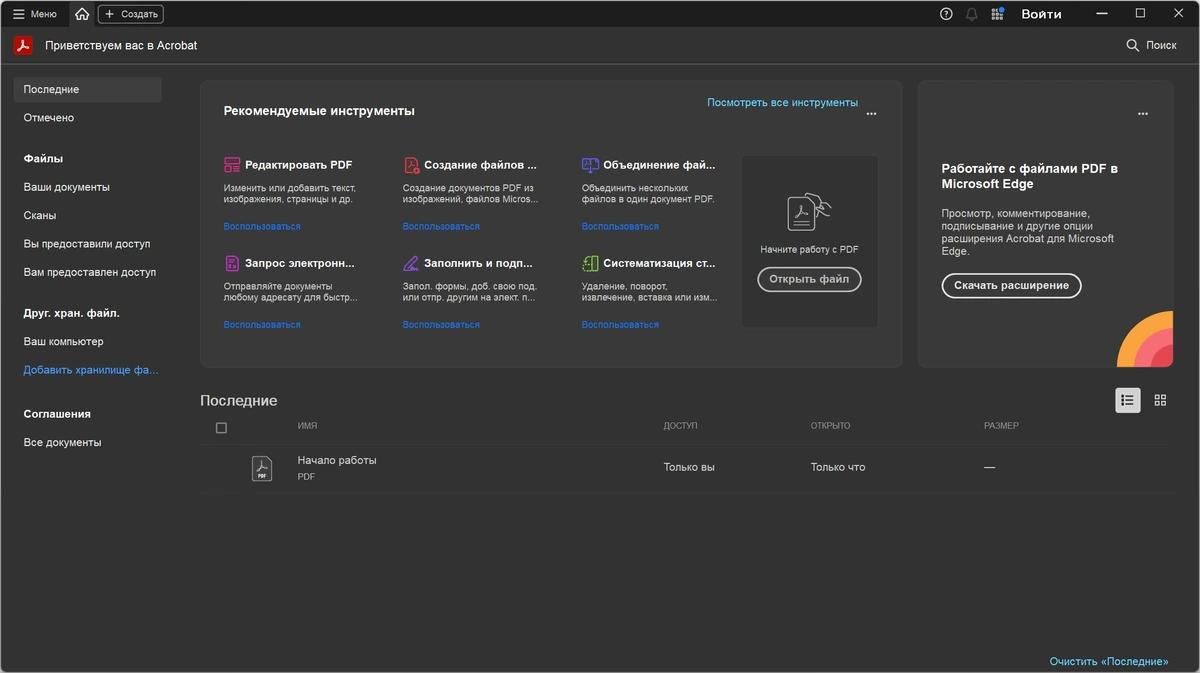Screen dimensions: 1200x673
Task: Click the Объединение фай... title text
Action: 659,165
